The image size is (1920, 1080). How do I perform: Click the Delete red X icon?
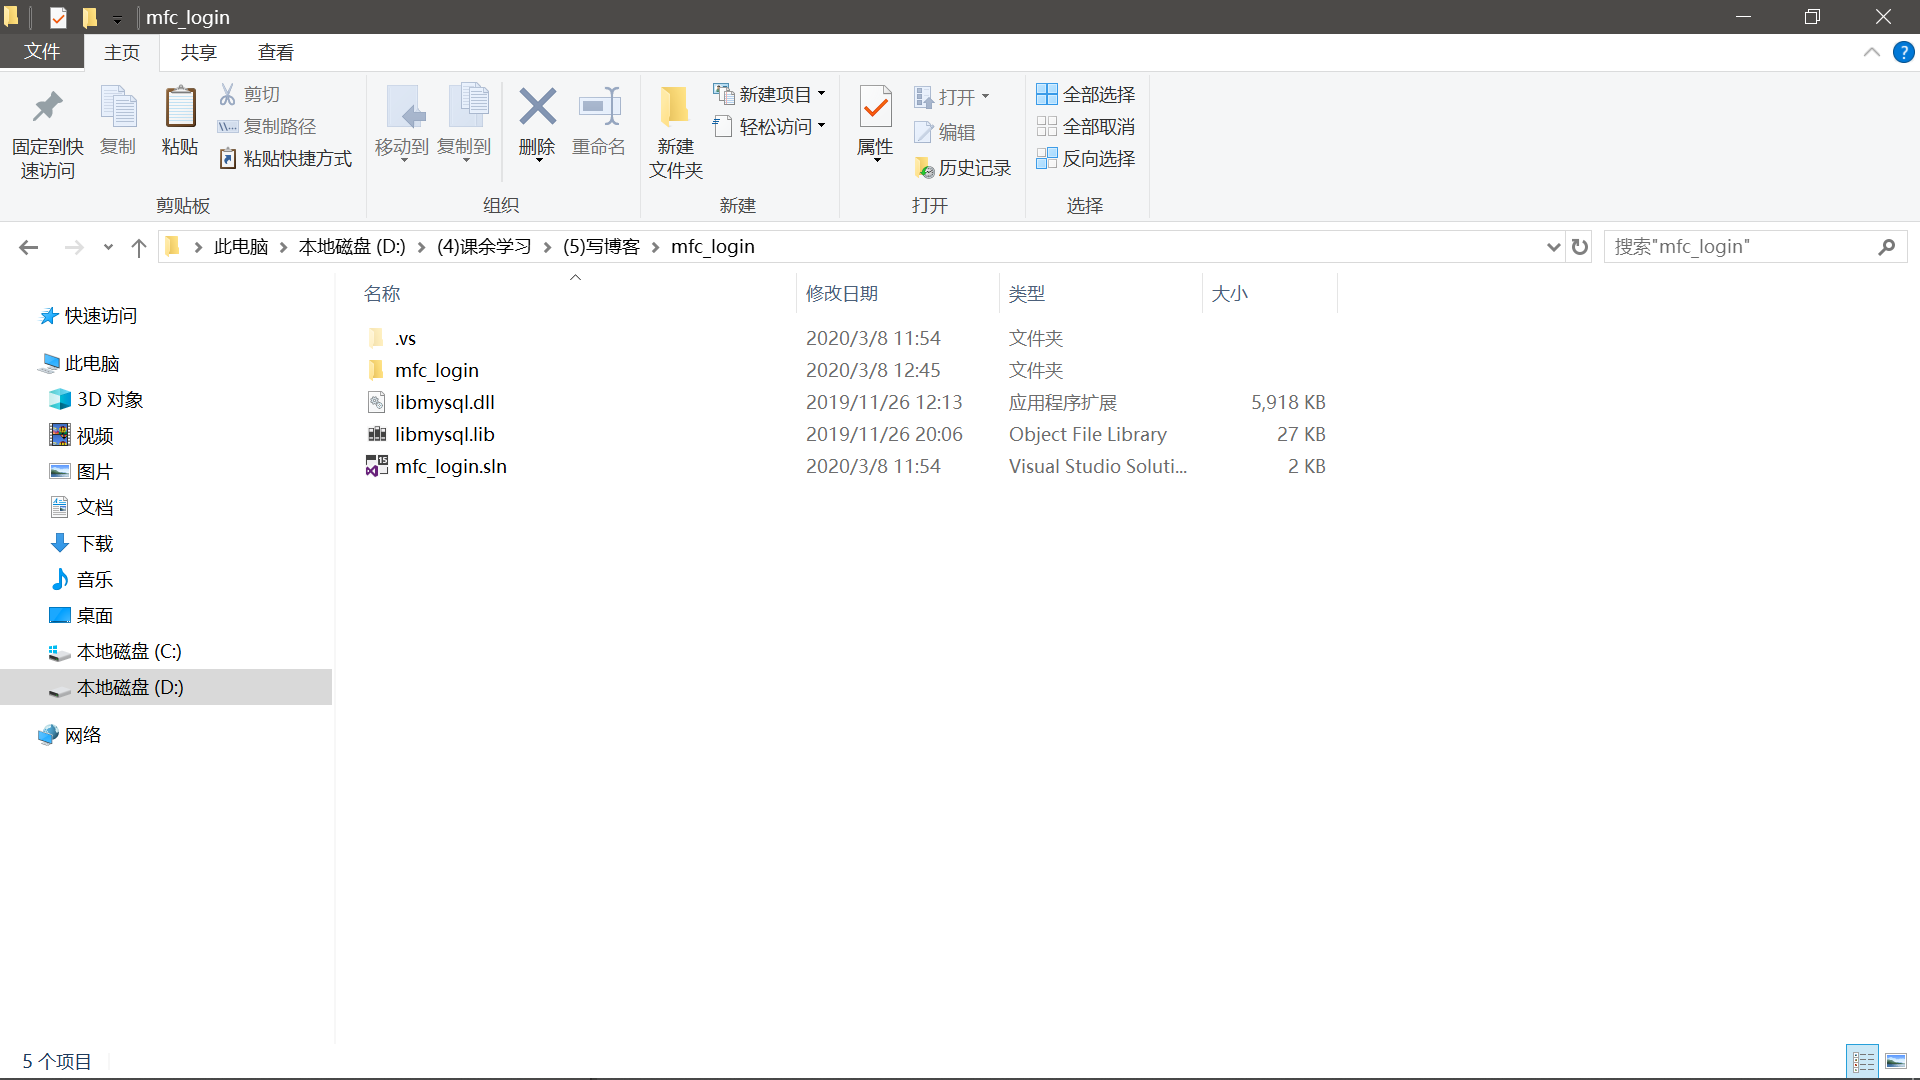click(x=537, y=108)
